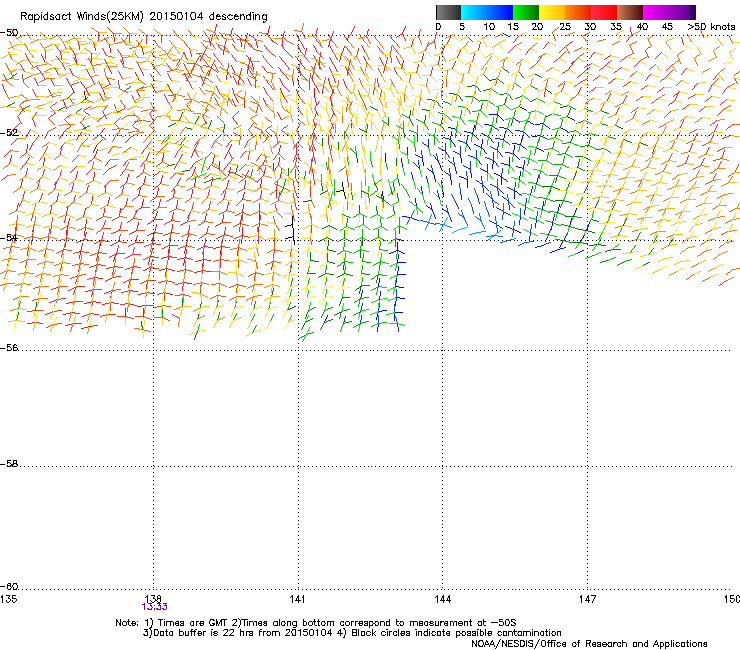The height and width of the screenshot is (650, 740).
Task: Click the "25" legend scale label
Action: coord(564,27)
